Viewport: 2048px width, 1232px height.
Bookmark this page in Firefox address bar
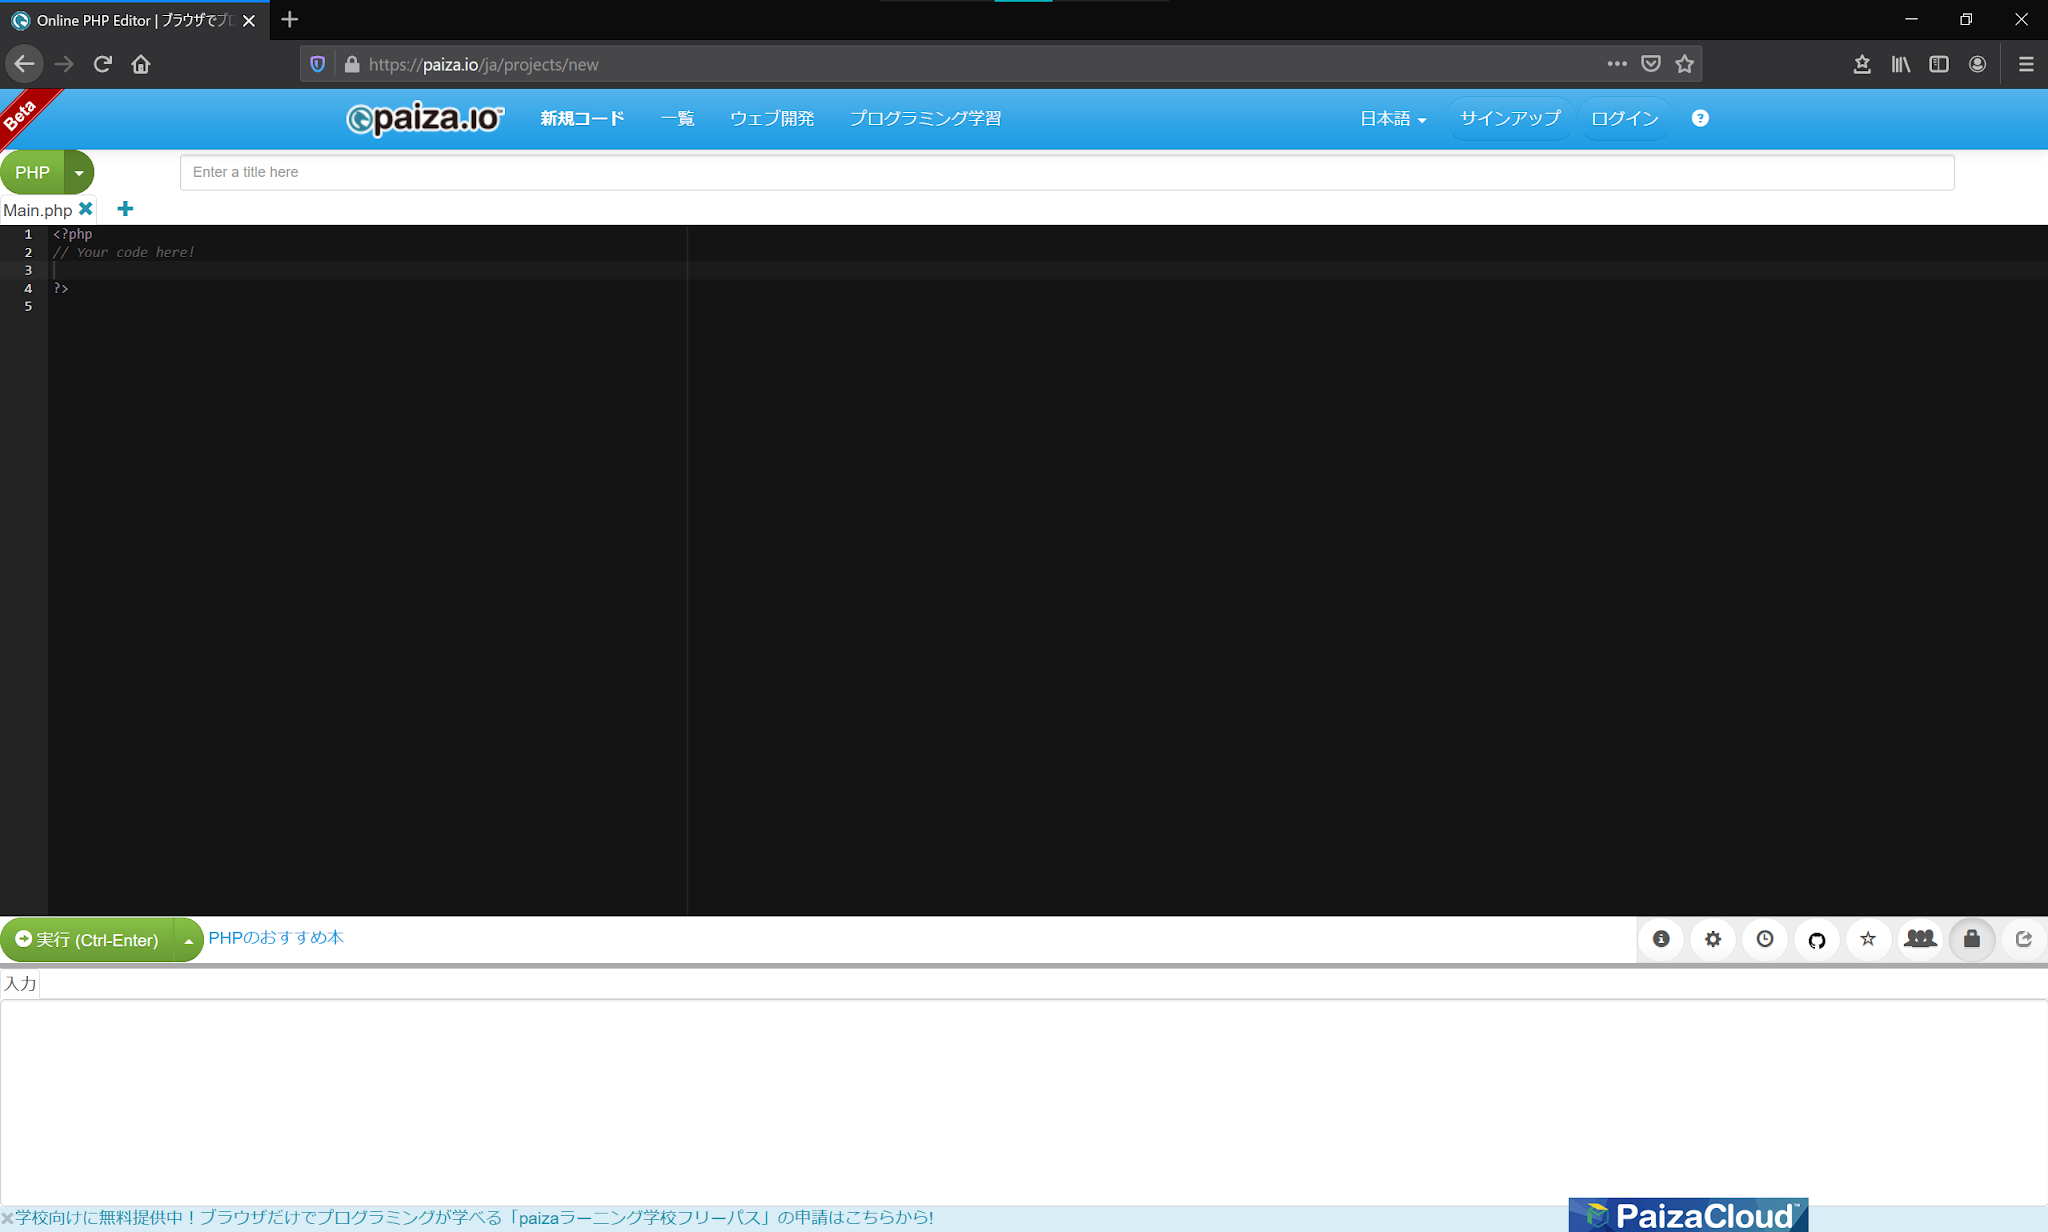click(1685, 64)
